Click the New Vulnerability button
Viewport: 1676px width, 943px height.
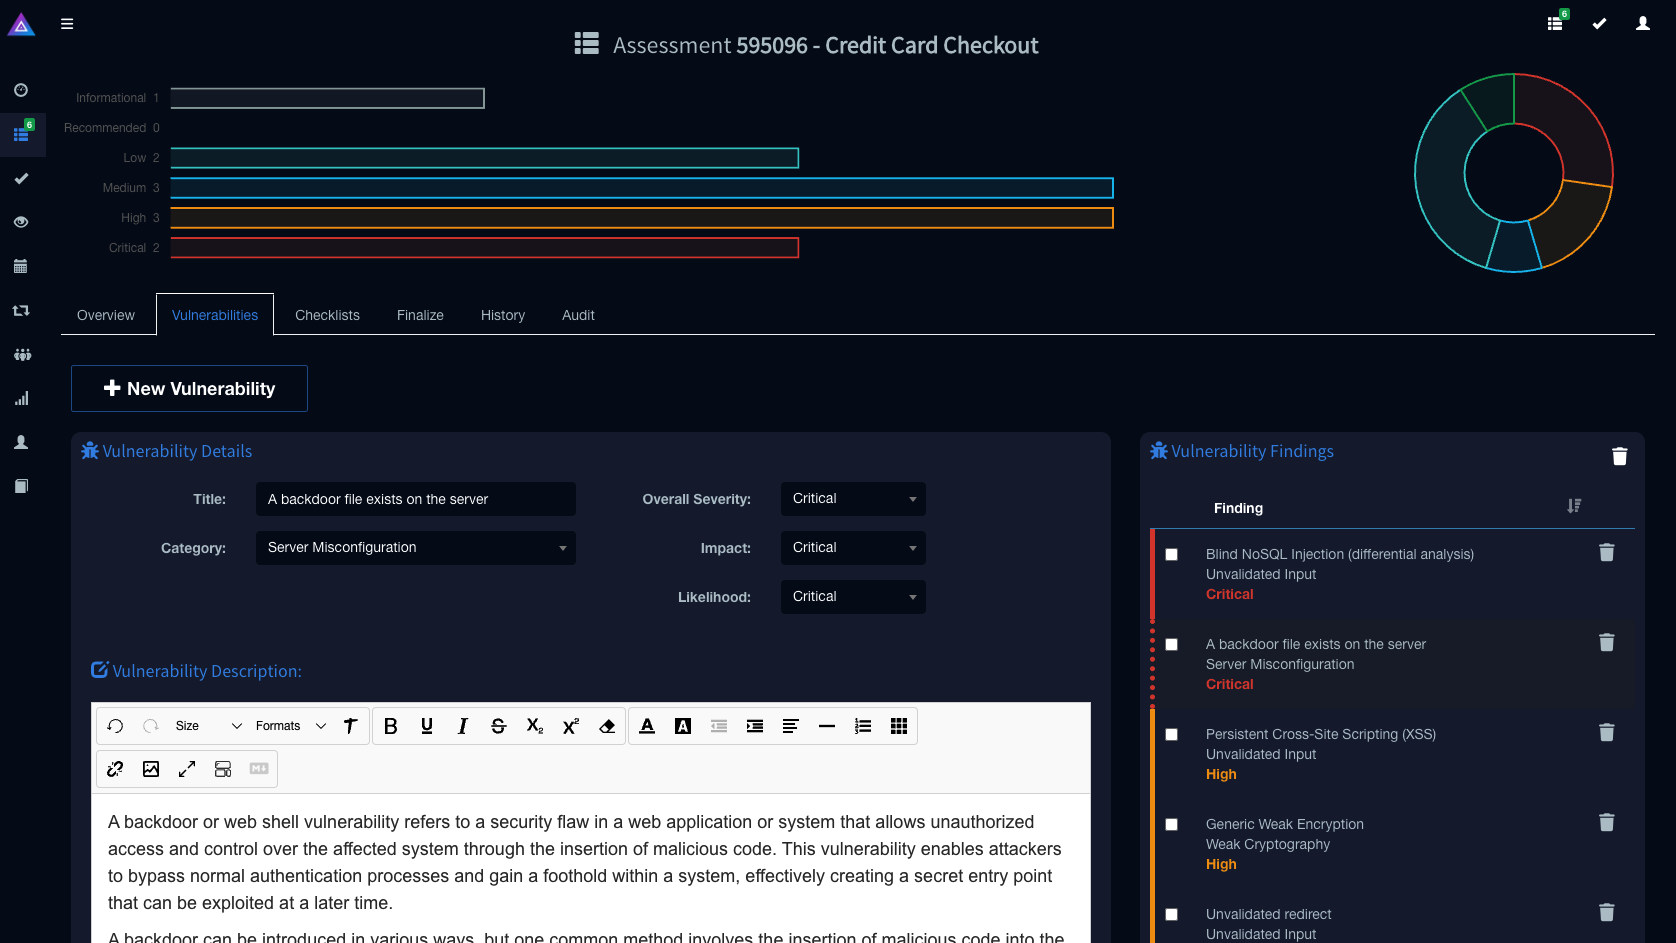[189, 389]
